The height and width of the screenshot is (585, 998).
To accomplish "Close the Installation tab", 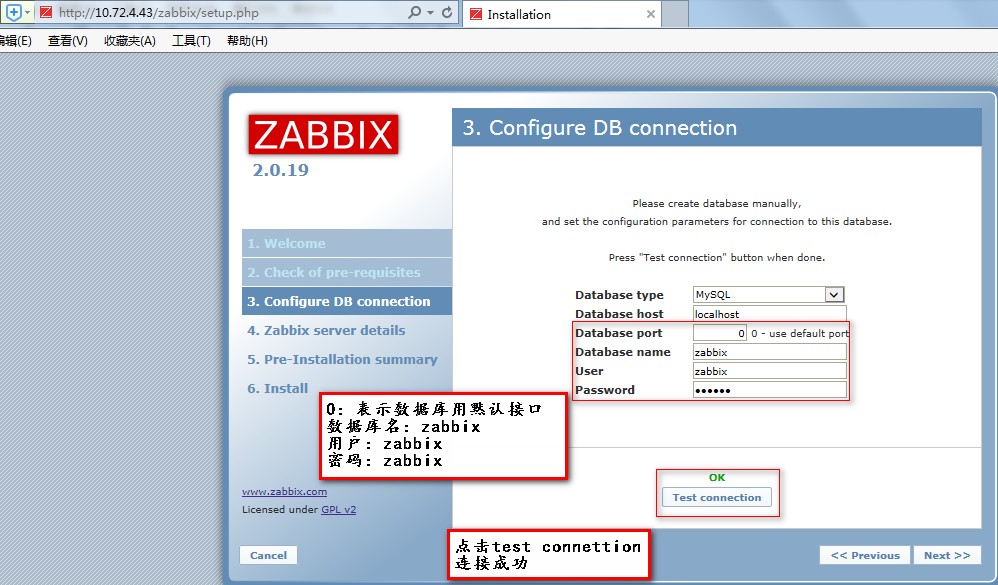I will (x=650, y=14).
